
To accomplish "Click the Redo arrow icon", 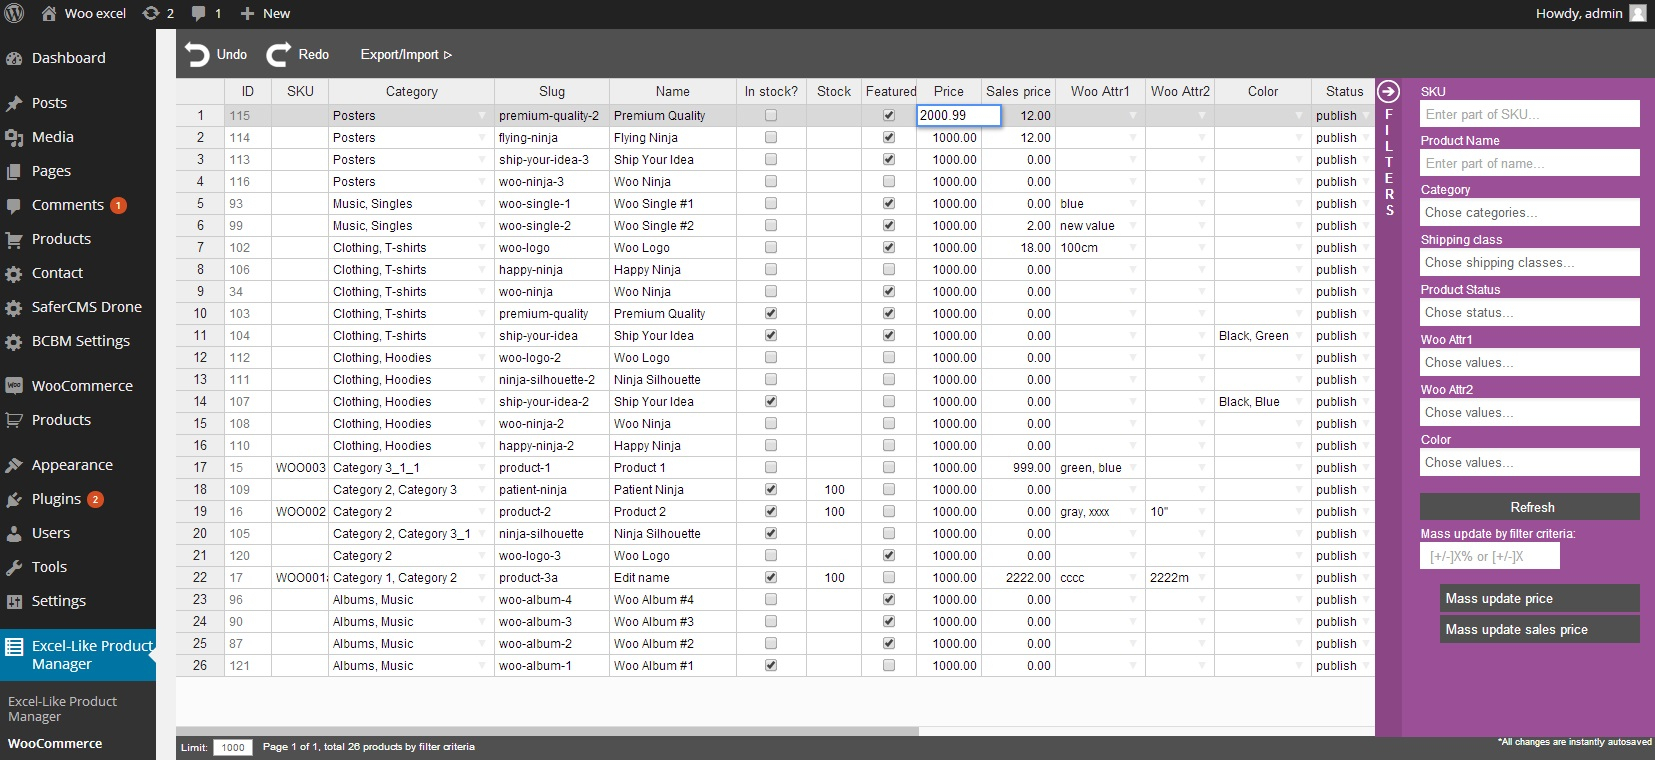I will (x=278, y=55).
